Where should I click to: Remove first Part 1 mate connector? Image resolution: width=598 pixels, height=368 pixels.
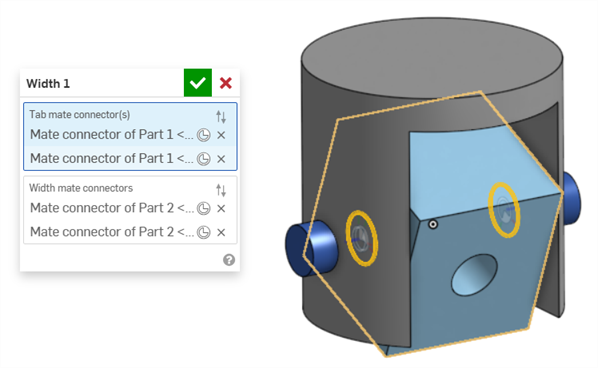(x=221, y=135)
